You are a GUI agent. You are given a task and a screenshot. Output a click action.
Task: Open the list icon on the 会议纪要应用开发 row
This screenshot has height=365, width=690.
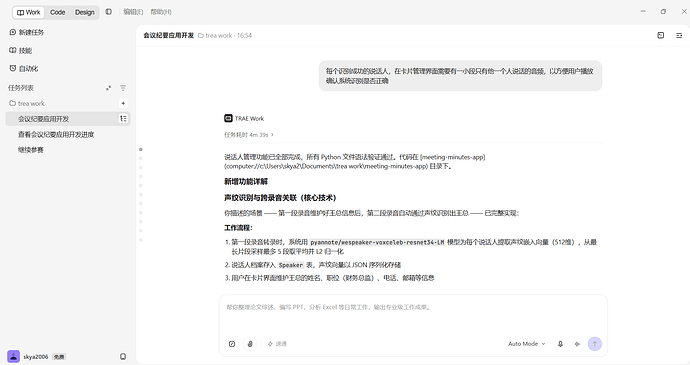tap(123, 118)
